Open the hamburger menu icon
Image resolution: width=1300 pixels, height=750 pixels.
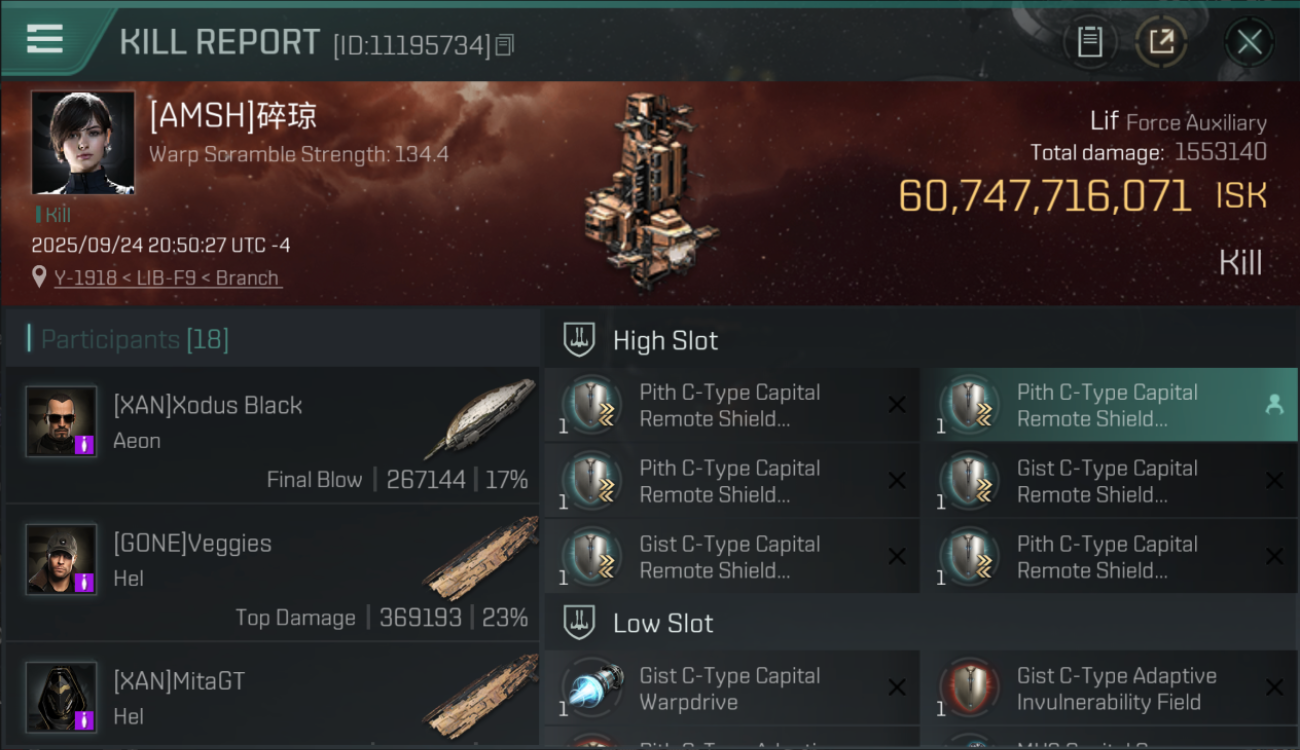[x=45, y=39]
